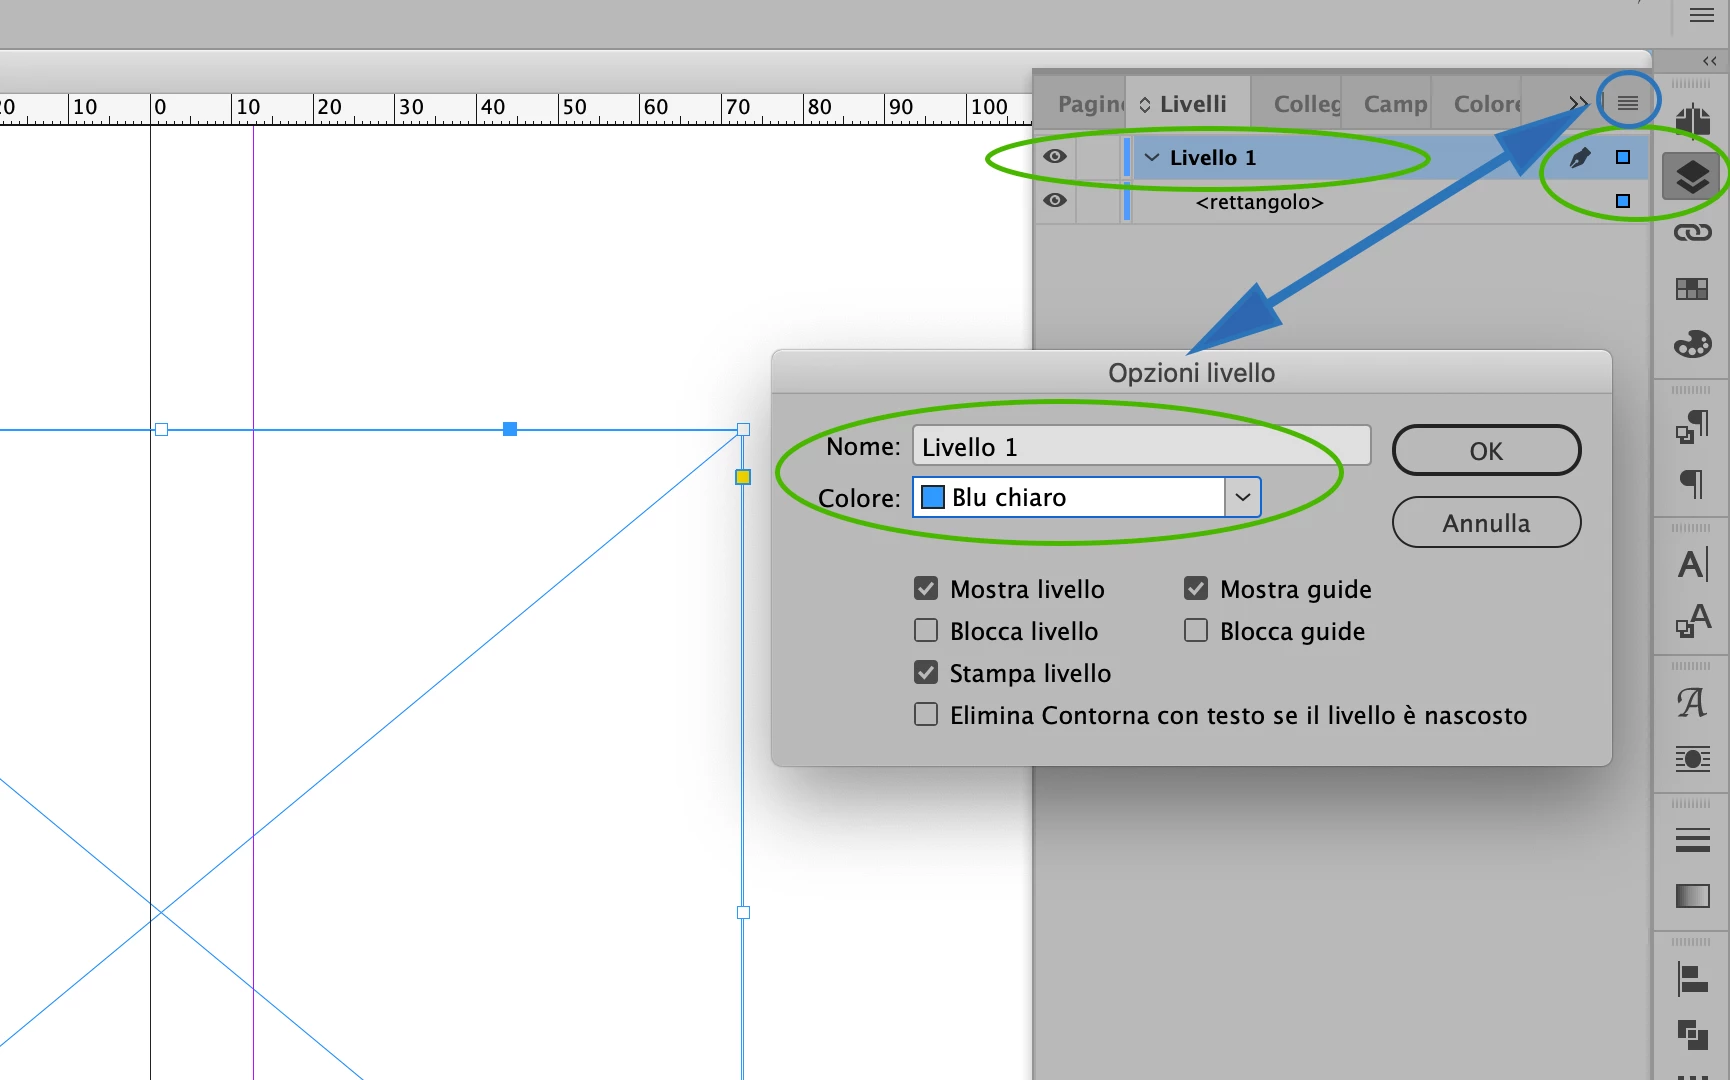Click the filled blue top-center handle

pyautogui.click(x=510, y=429)
